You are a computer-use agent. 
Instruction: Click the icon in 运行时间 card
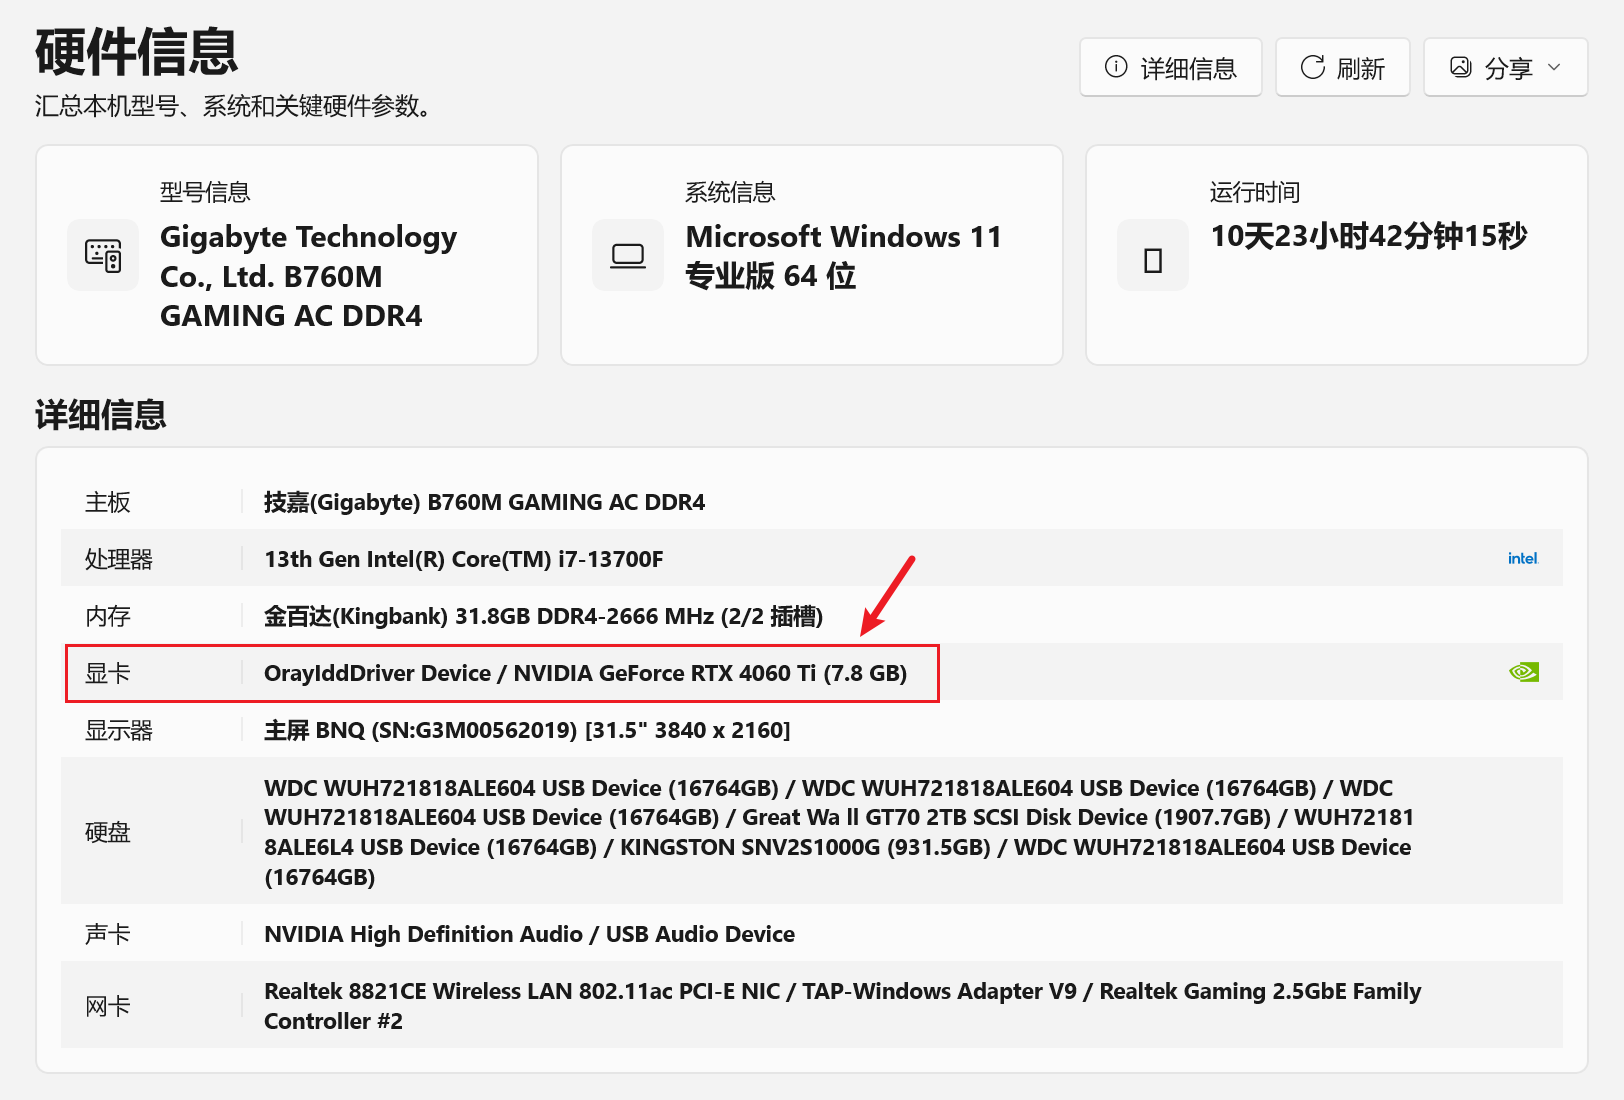pos(1153,260)
